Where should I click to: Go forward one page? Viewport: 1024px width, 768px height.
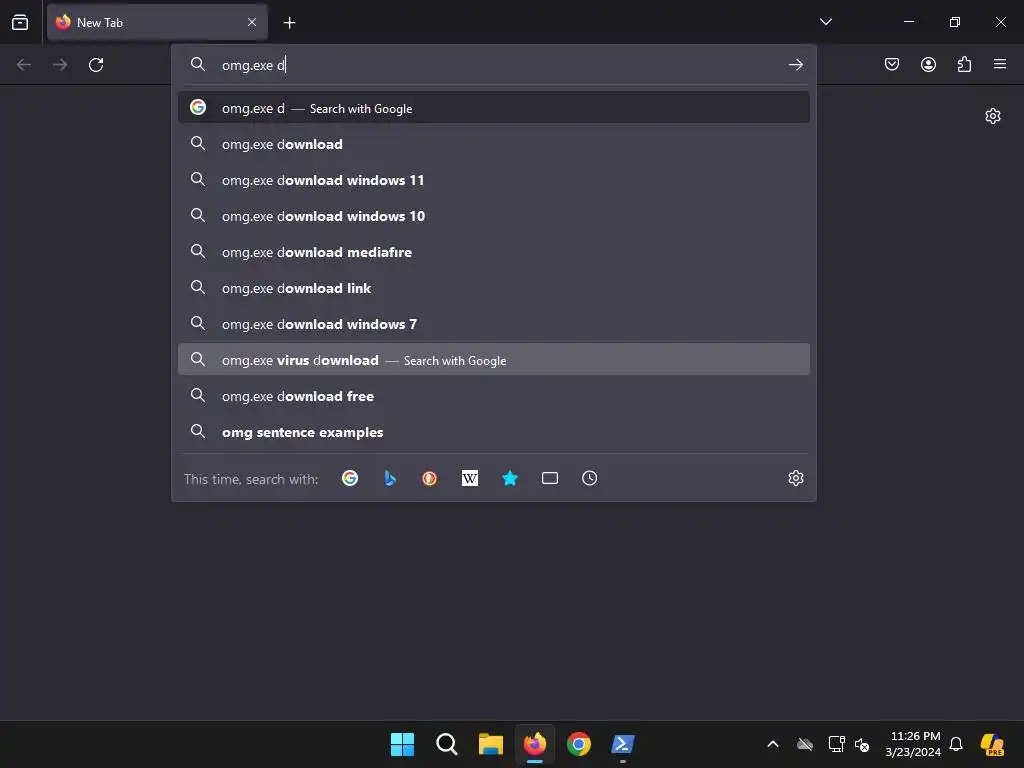point(60,65)
